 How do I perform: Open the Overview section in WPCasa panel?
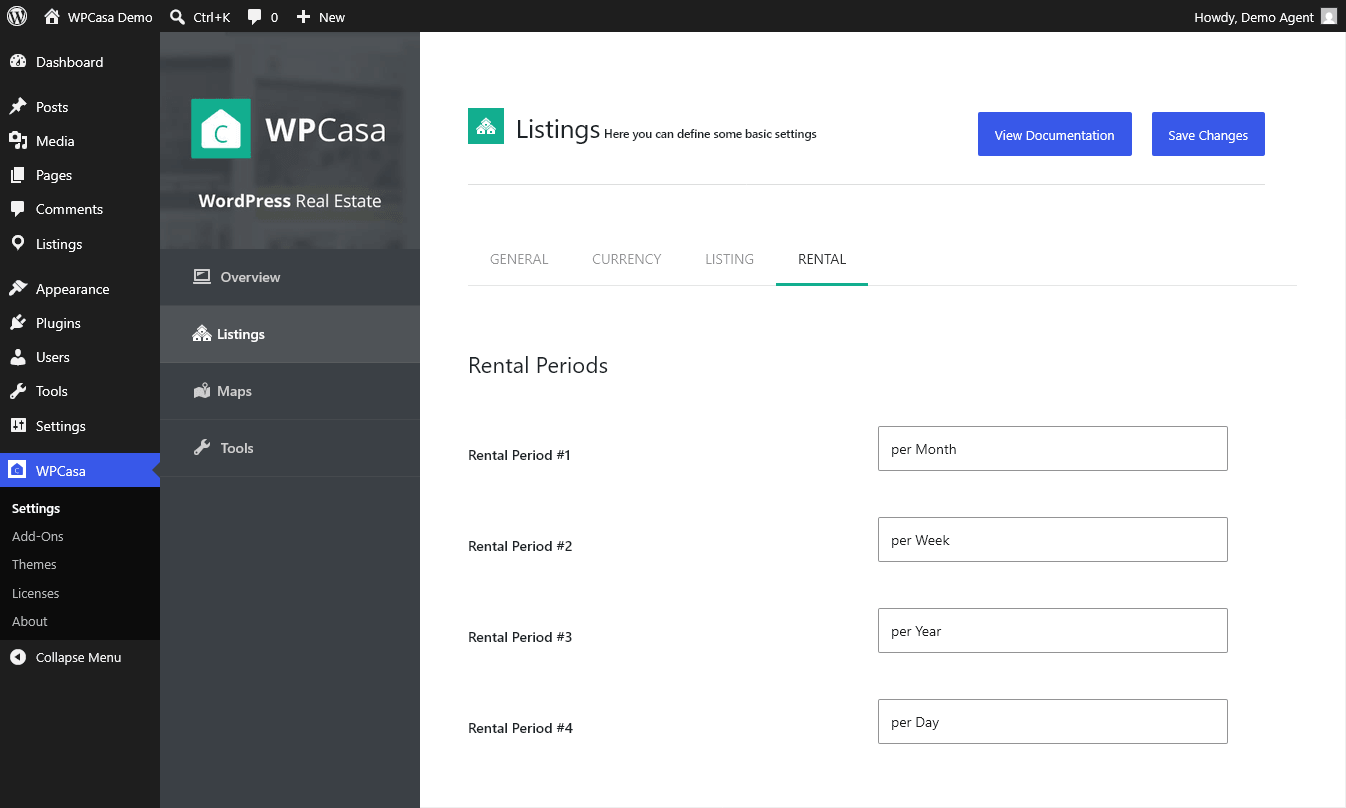(290, 277)
